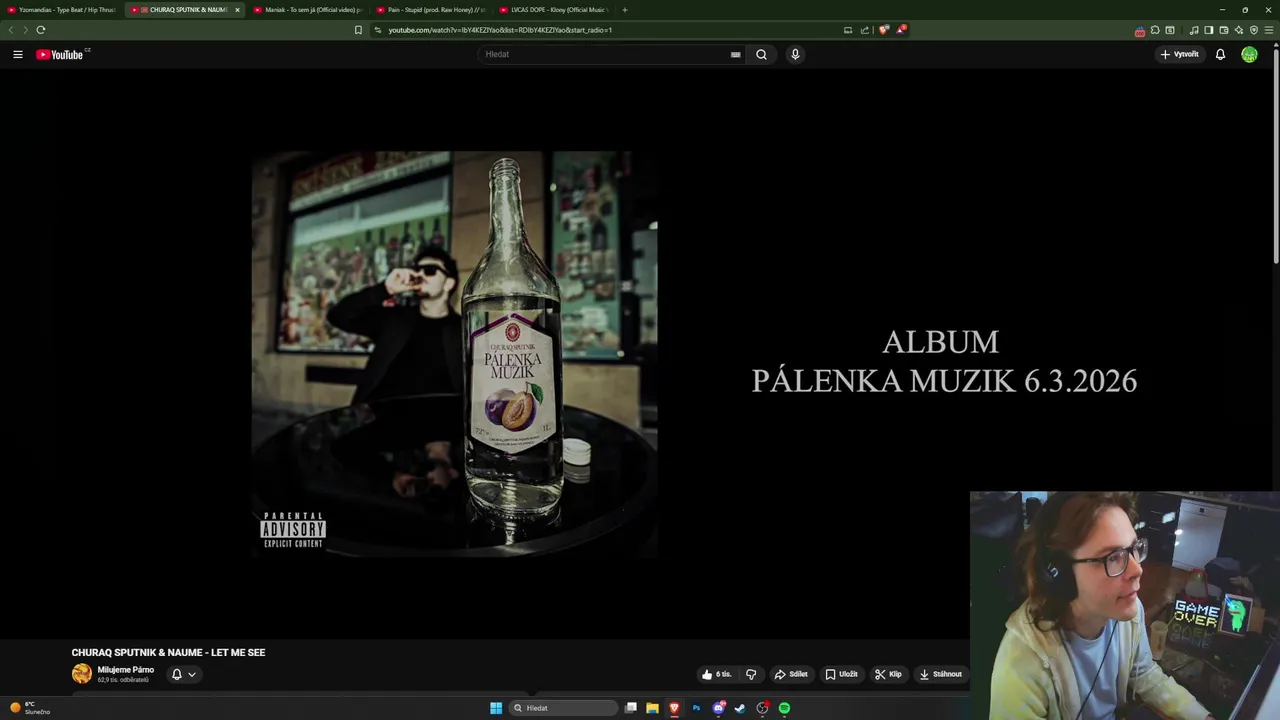1280x720 pixels.
Task: Go forward in browser history
Action: click(x=25, y=30)
